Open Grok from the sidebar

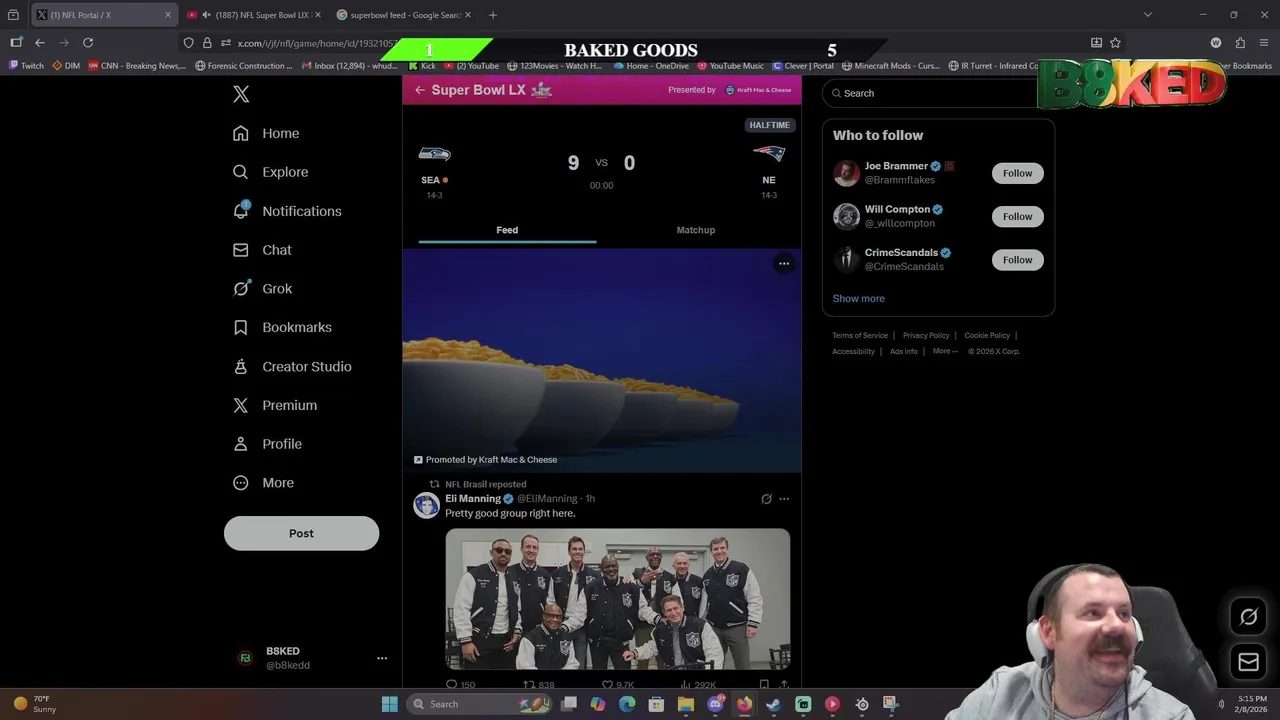pos(262,289)
